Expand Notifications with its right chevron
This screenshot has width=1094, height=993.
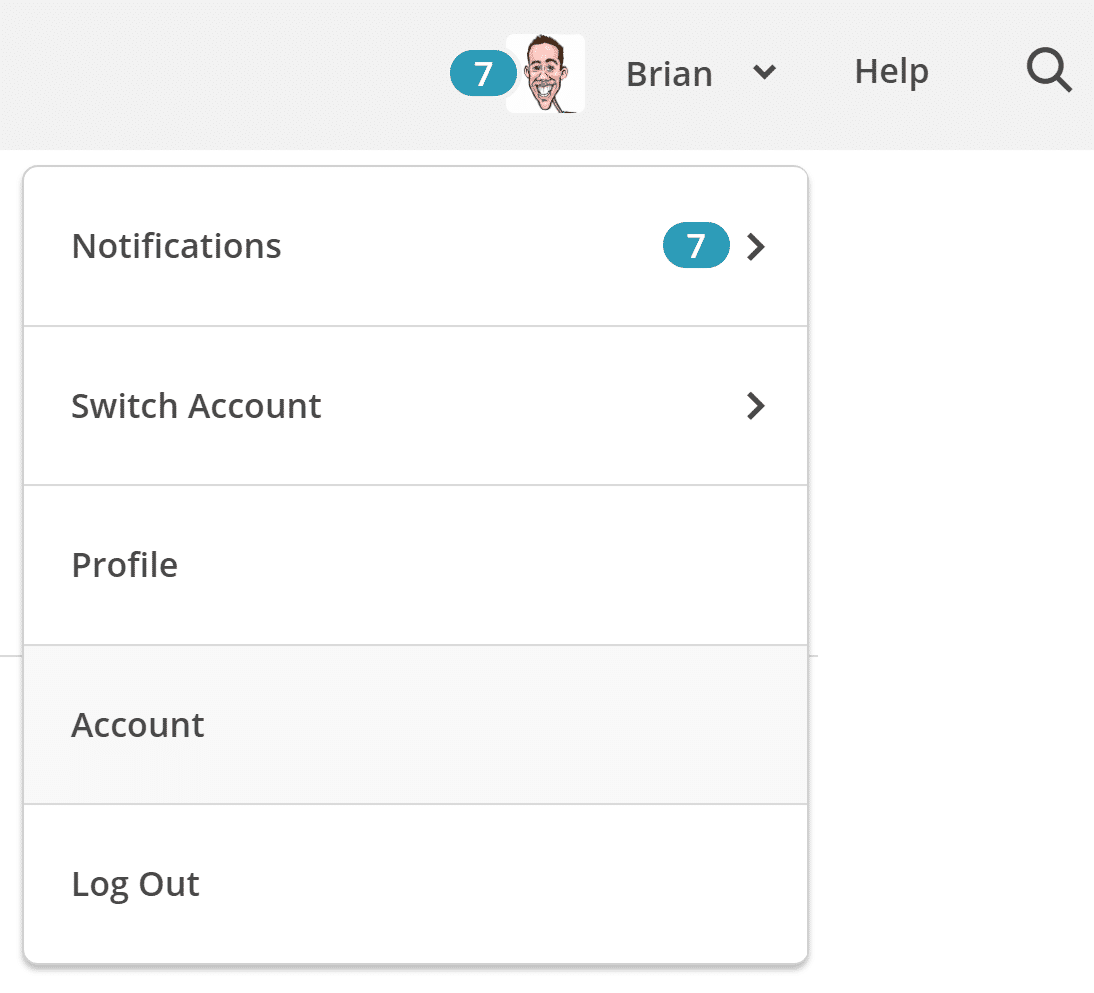coord(757,247)
